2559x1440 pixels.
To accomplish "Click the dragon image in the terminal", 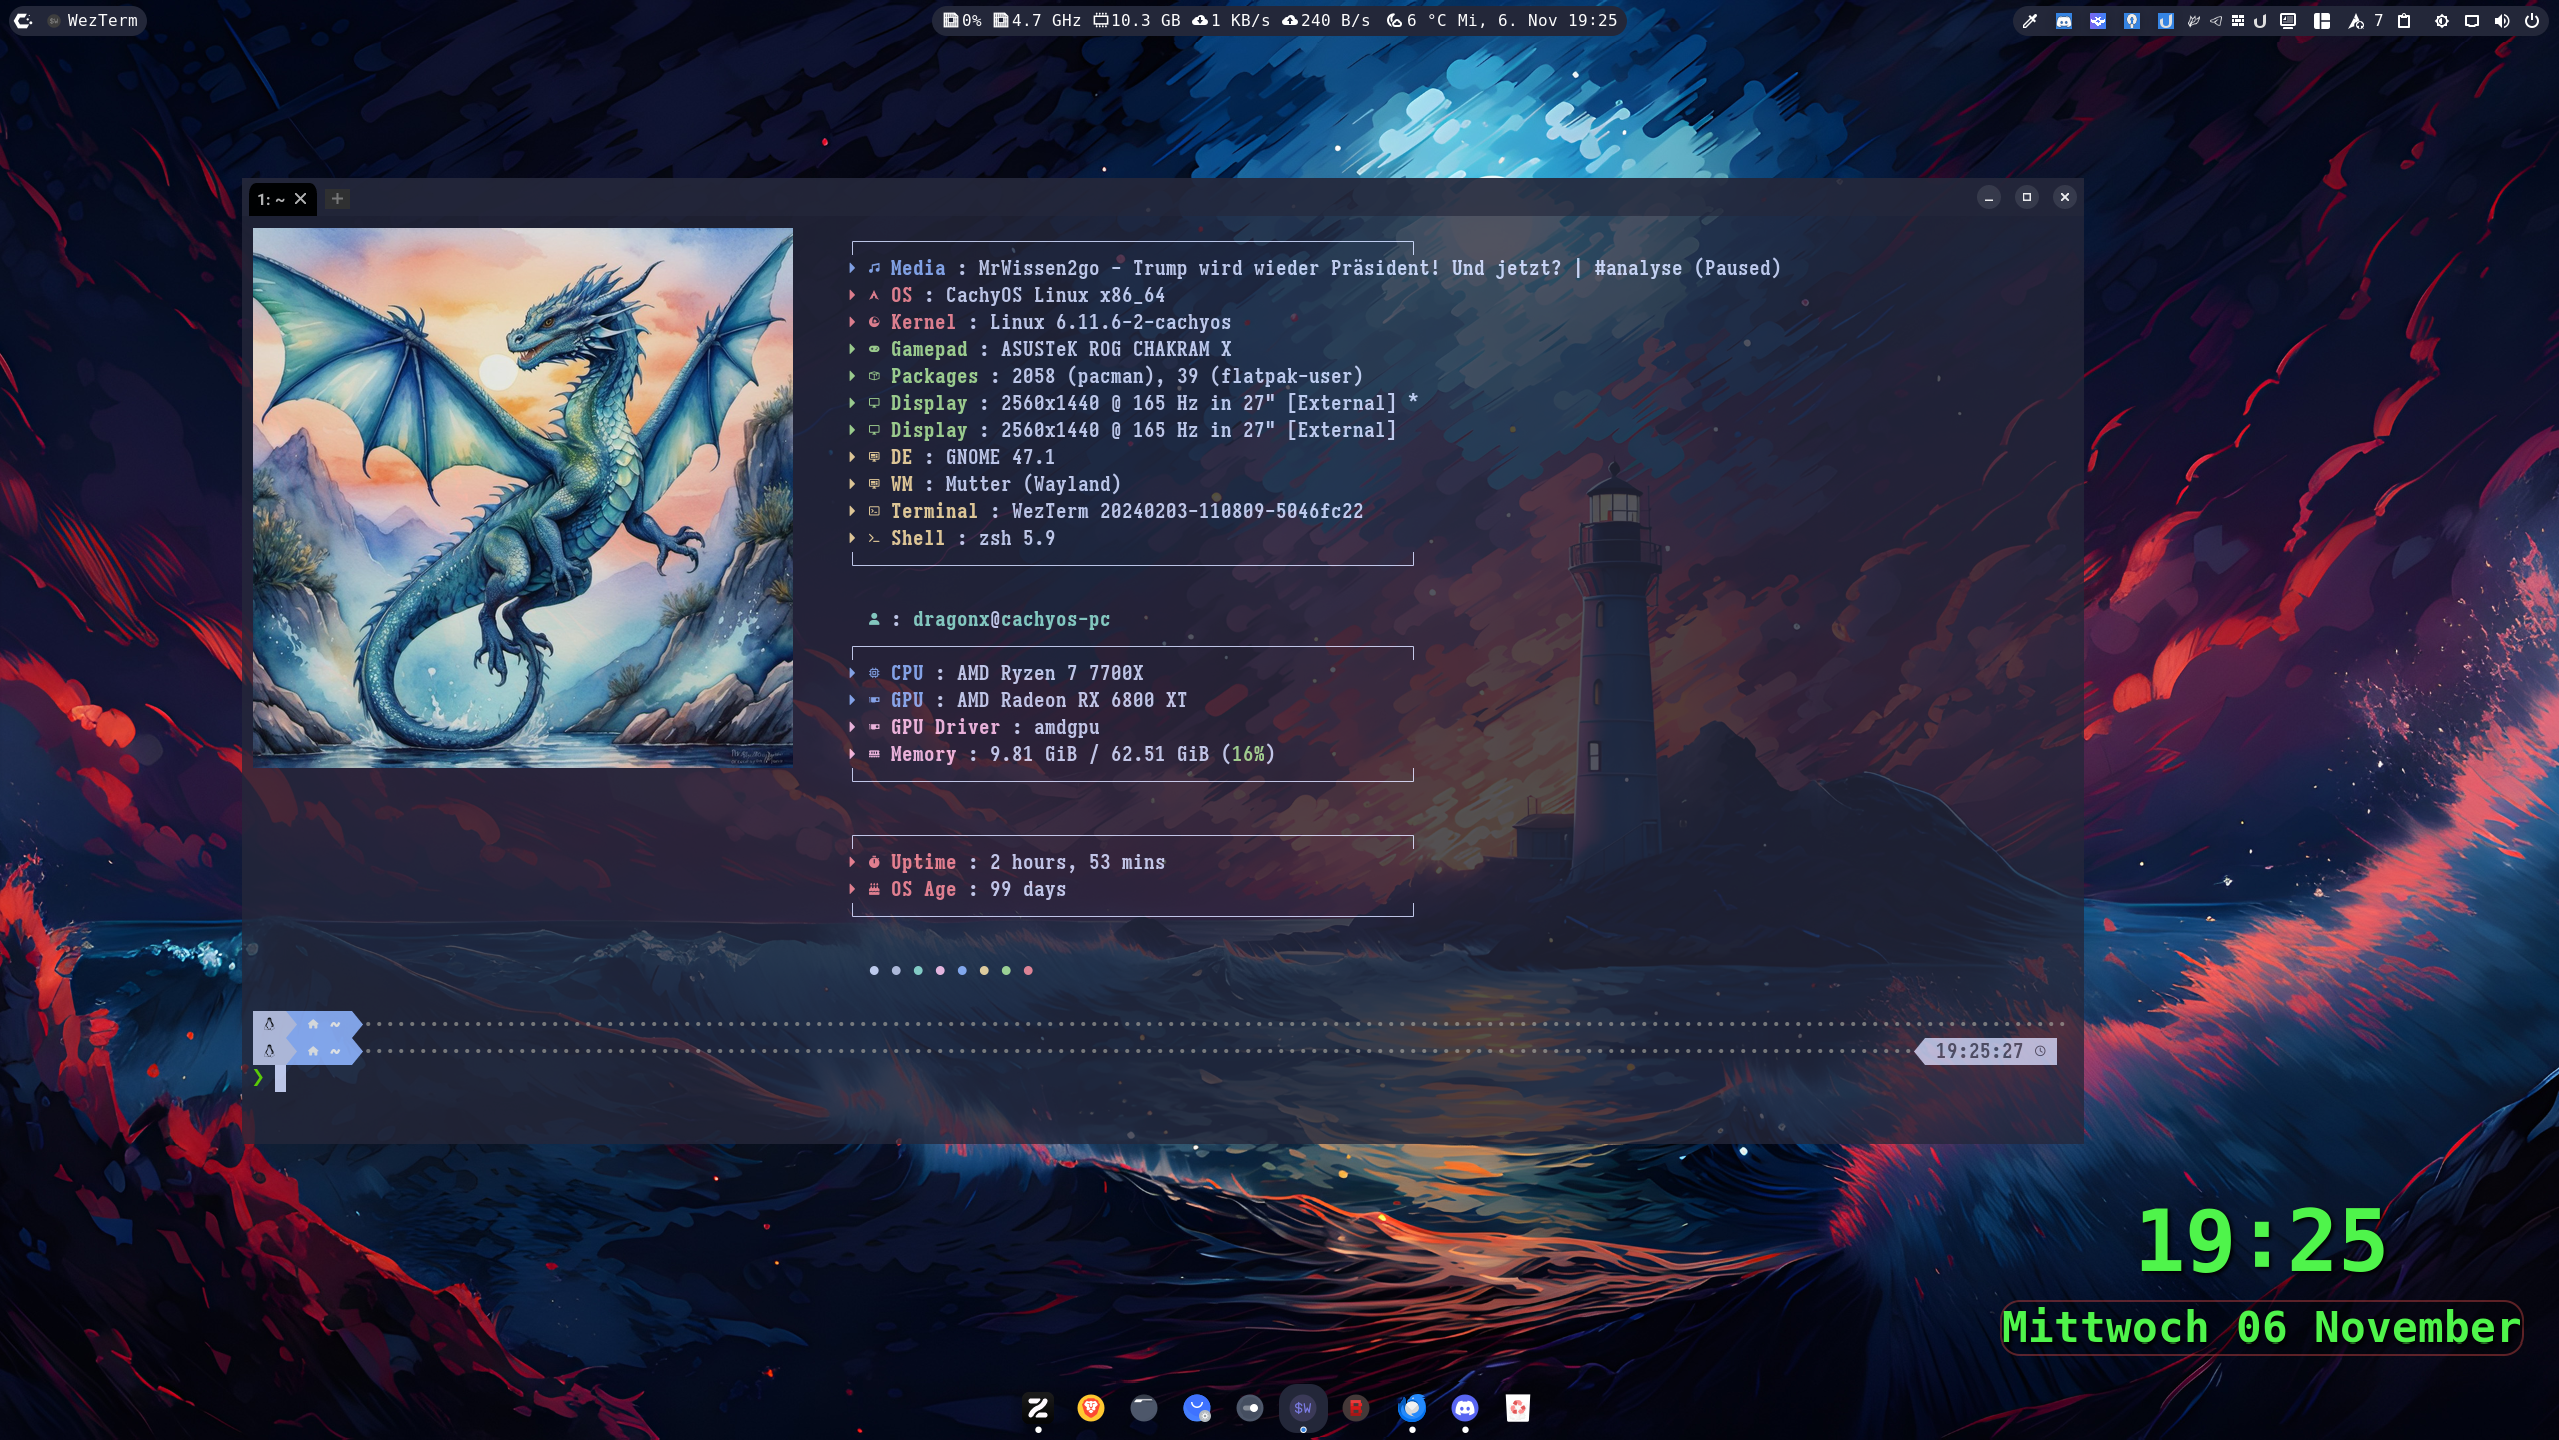I will (x=522, y=497).
